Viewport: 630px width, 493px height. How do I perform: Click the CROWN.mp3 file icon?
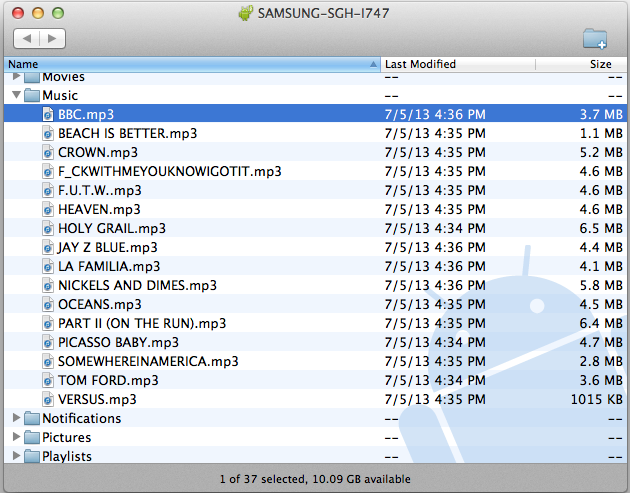[48, 152]
